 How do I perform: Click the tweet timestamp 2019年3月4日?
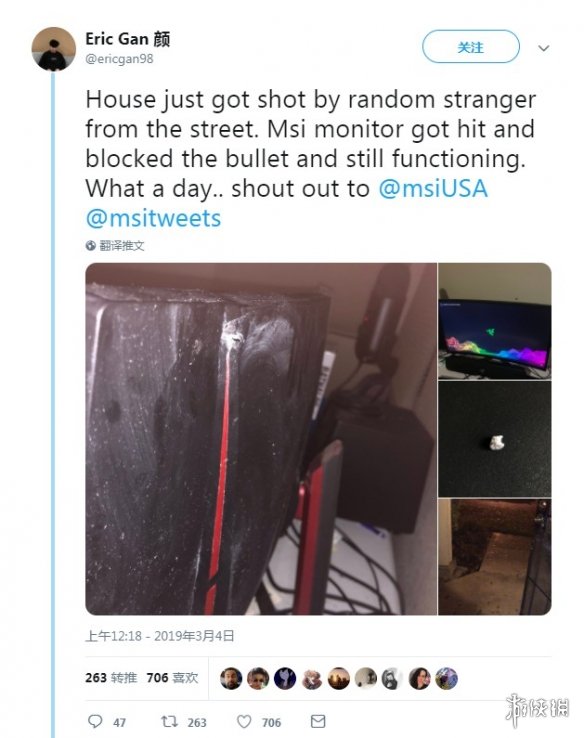pos(194,636)
